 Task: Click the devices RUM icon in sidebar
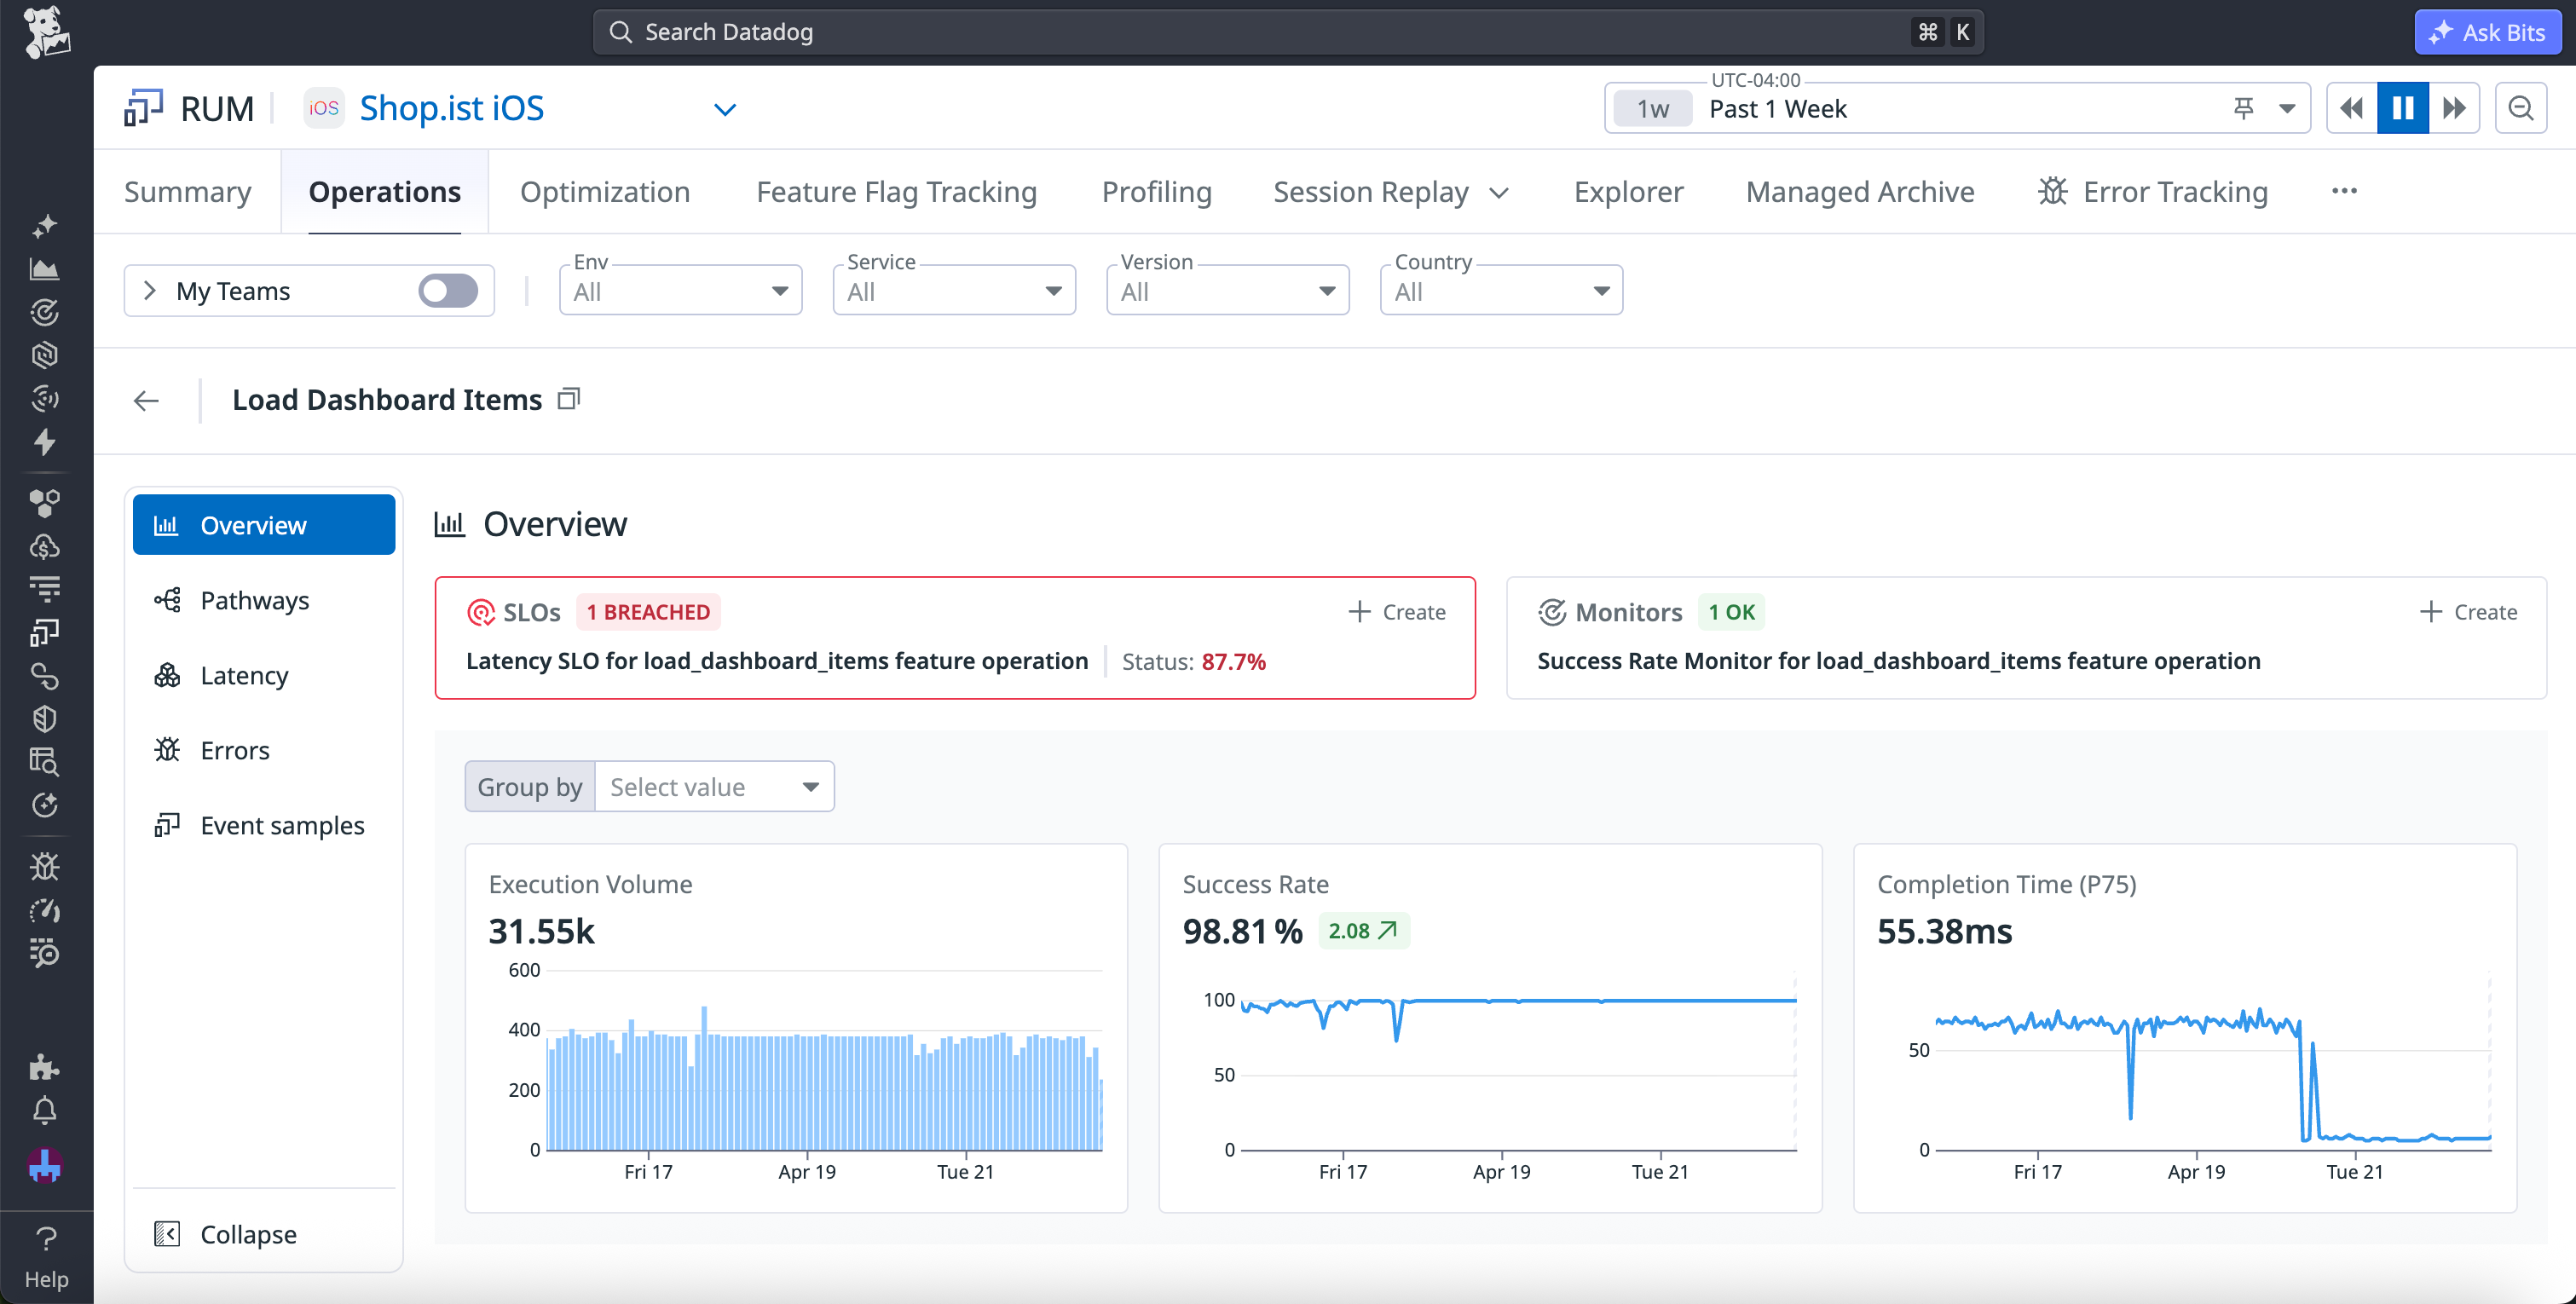click(x=44, y=632)
